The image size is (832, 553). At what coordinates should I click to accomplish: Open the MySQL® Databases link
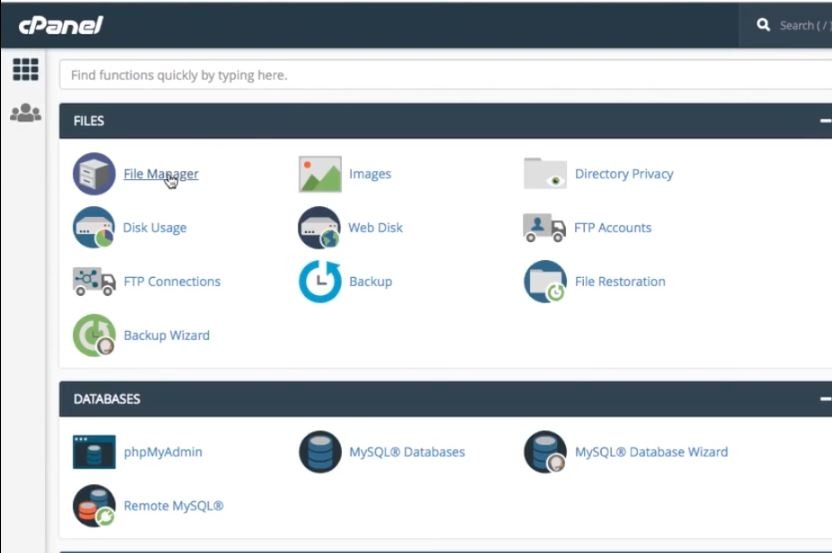click(x=406, y=452)
